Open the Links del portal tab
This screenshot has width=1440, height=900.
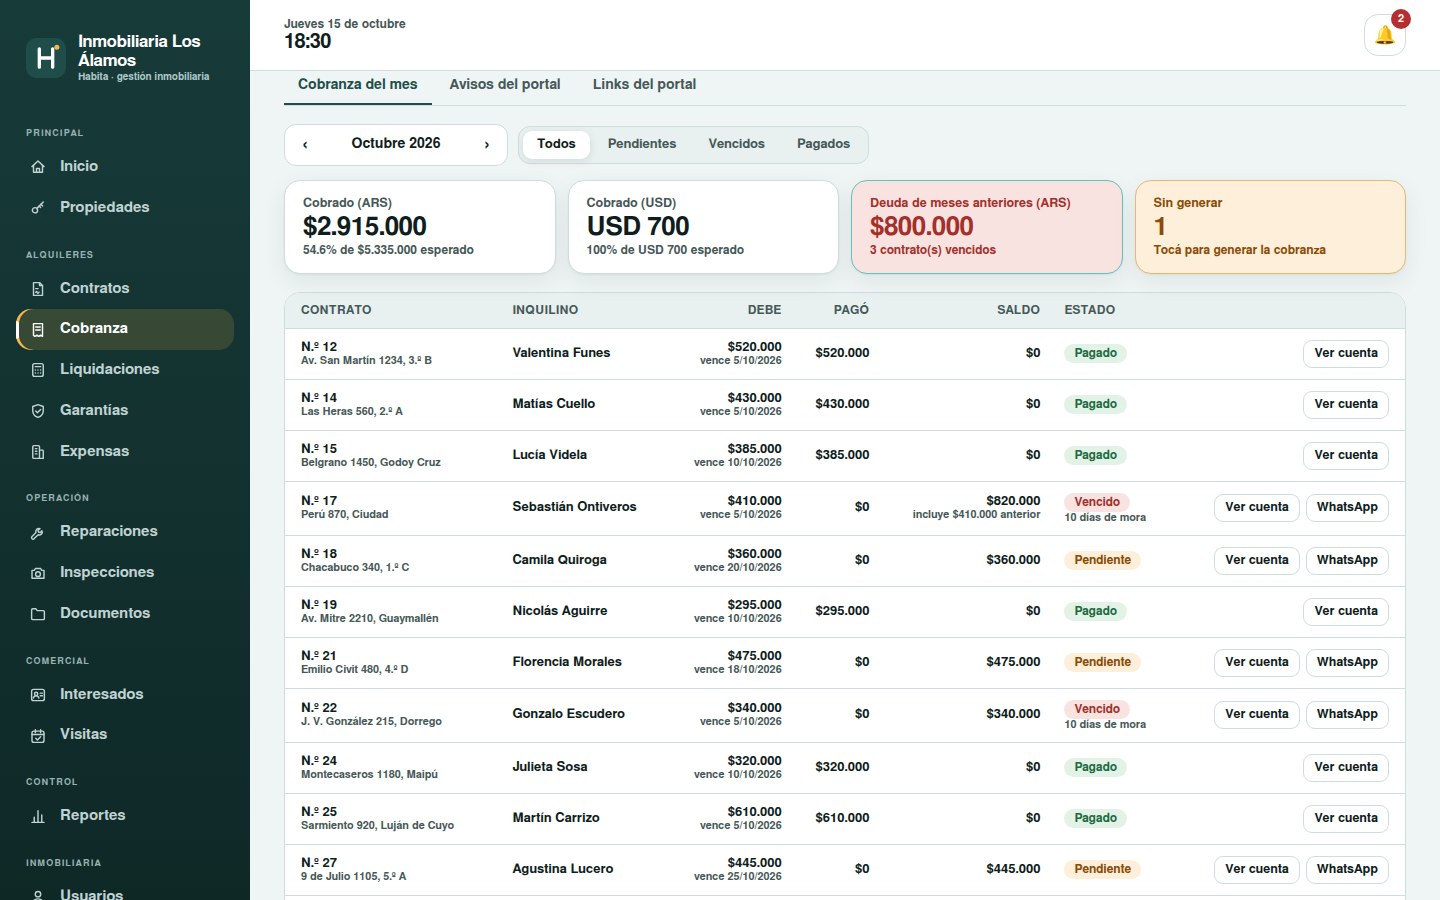[x=644, y=85]
